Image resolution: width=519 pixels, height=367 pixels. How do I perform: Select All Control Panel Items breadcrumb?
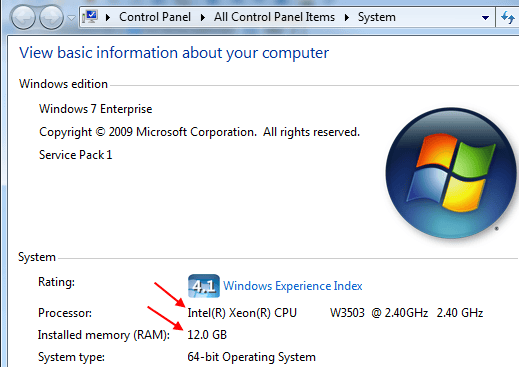click(274, 17)
